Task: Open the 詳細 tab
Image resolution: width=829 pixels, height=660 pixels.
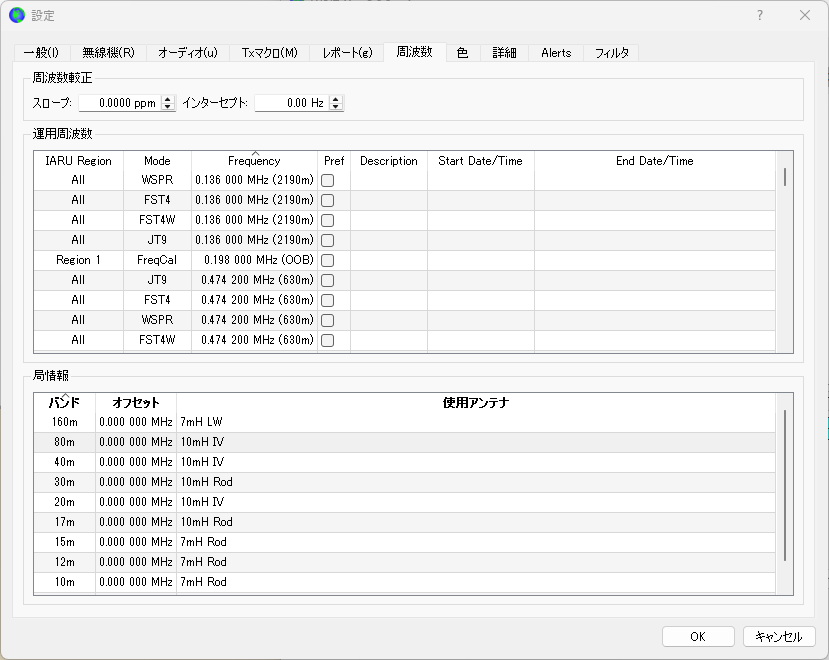Action: (504, 53)
